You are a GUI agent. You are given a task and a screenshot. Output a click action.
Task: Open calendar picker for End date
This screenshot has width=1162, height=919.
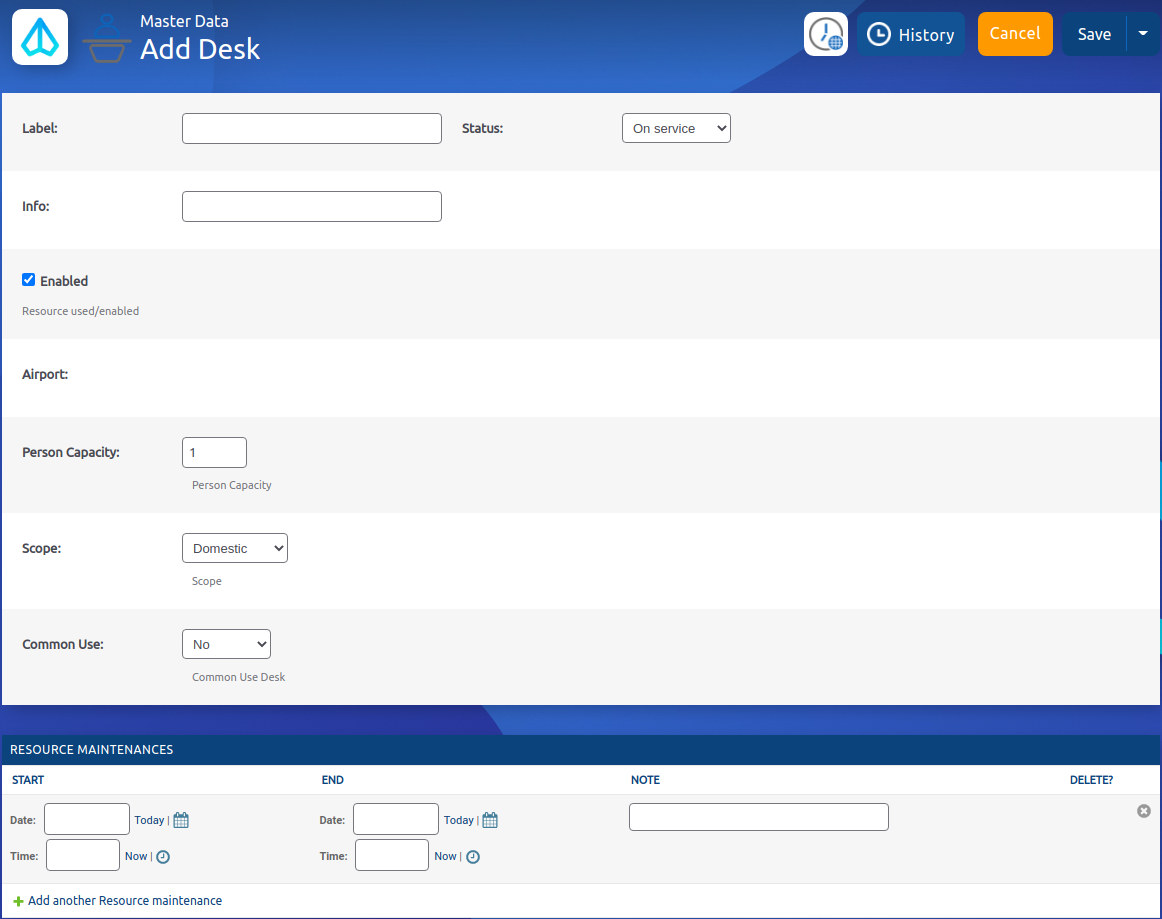[x=490, y=820]
